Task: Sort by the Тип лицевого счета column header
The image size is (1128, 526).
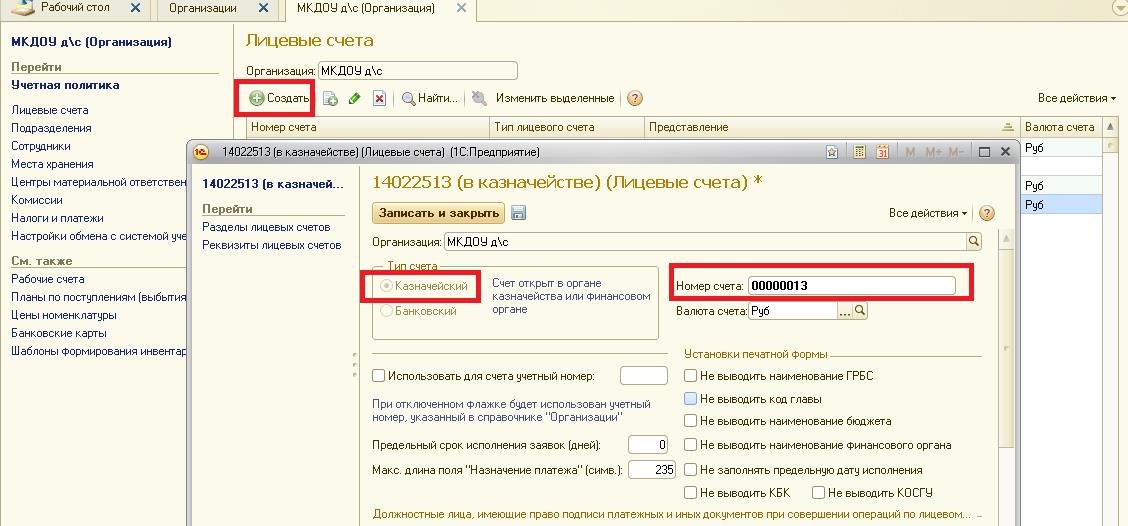Action: 567,127
